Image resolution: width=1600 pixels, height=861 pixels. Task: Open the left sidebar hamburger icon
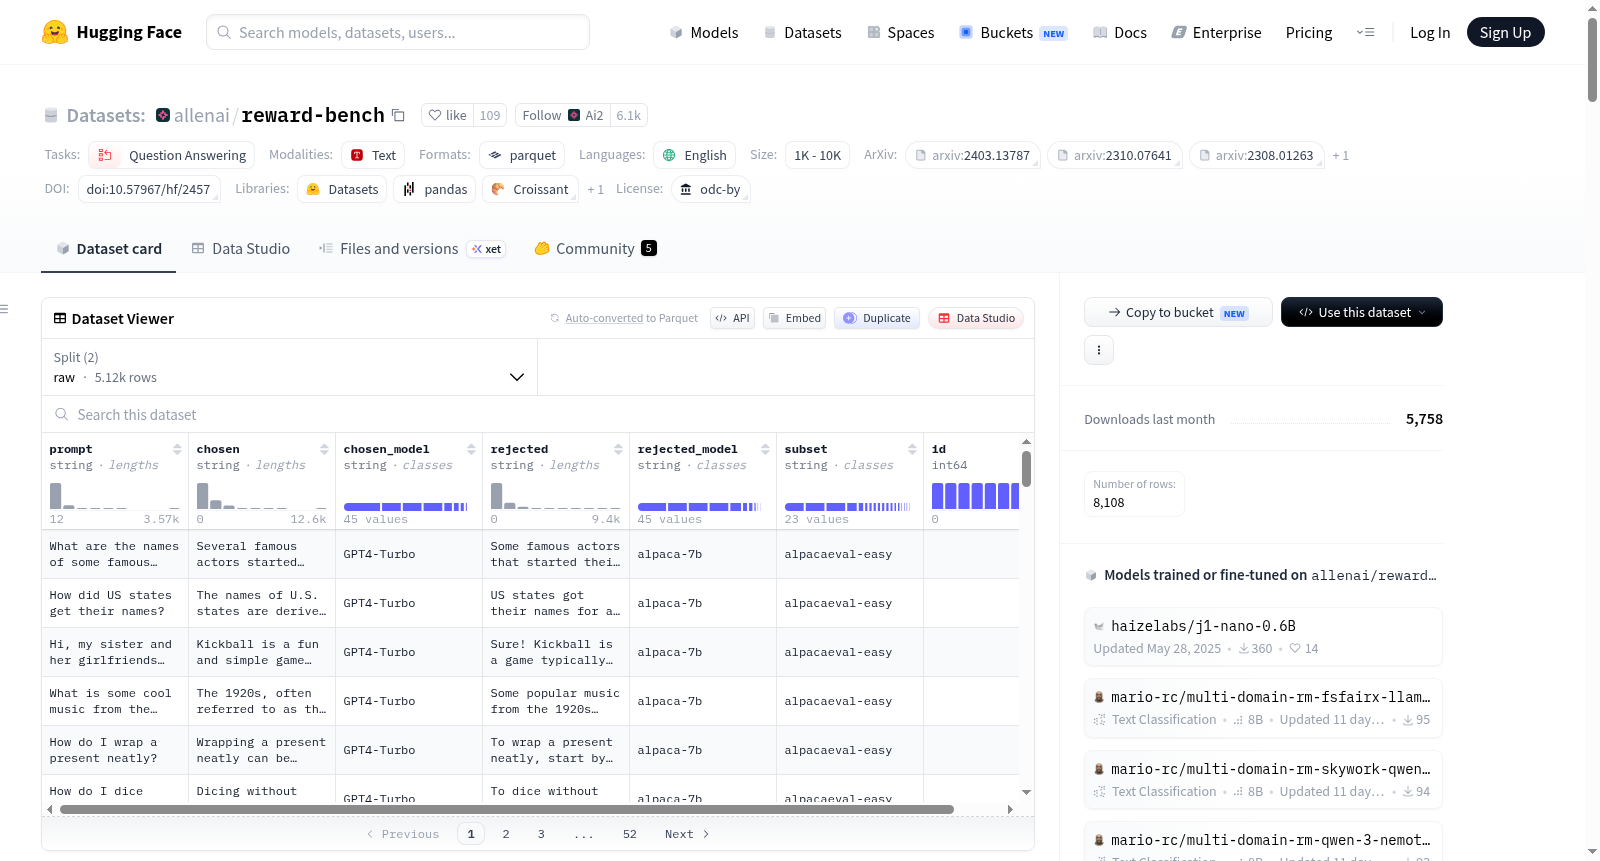click(4, 309)
